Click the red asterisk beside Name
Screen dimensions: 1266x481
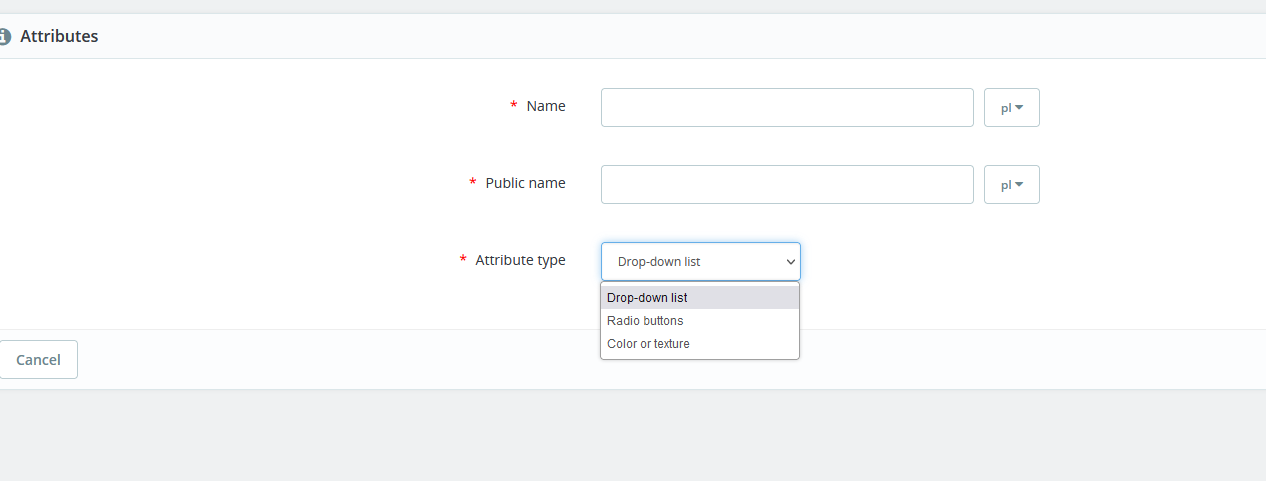tap(514, 106)
